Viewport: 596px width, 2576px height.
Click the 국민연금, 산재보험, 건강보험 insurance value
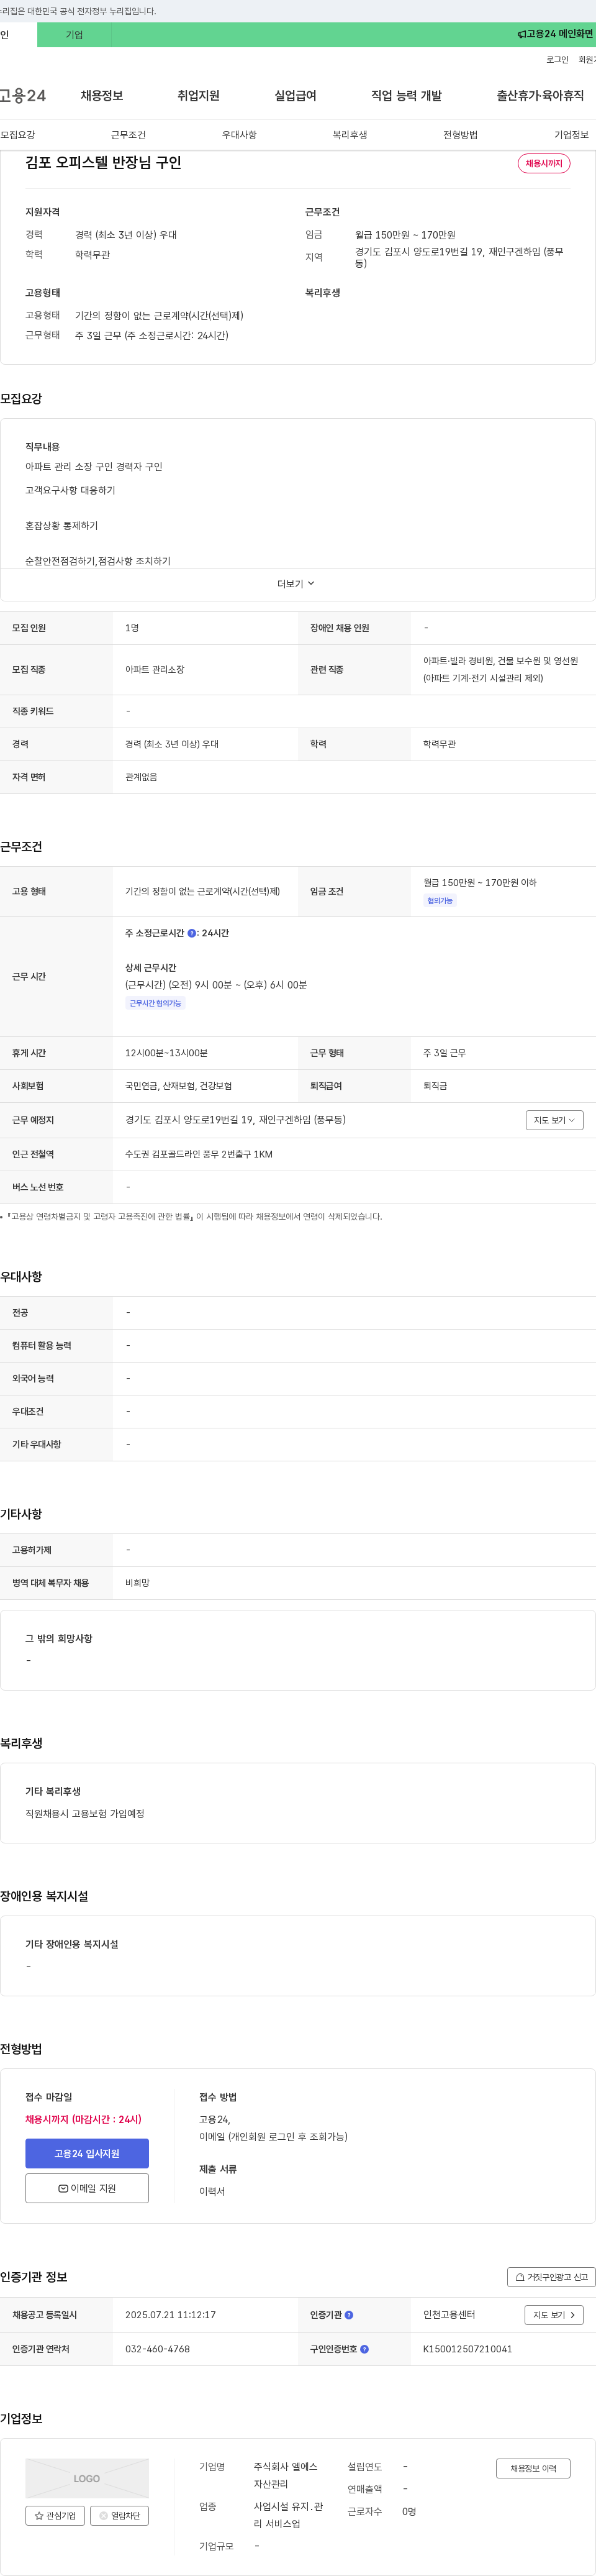178,1086
